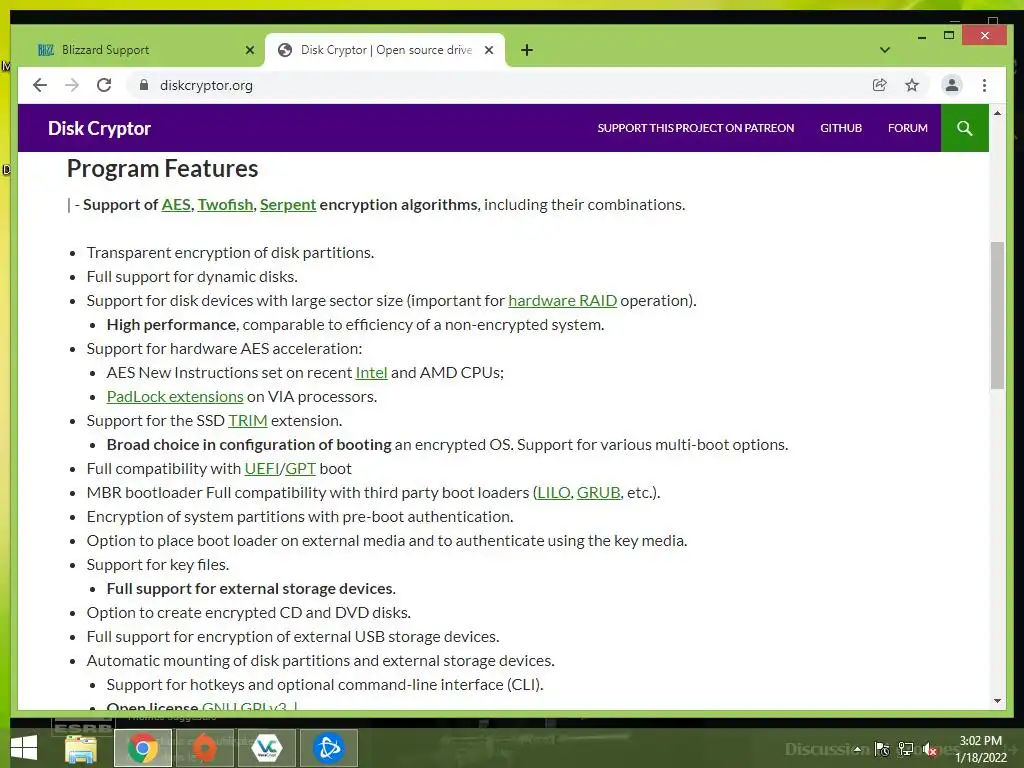Open the hardware RAID link
1024x768 pixels.
tap(562, 300)
